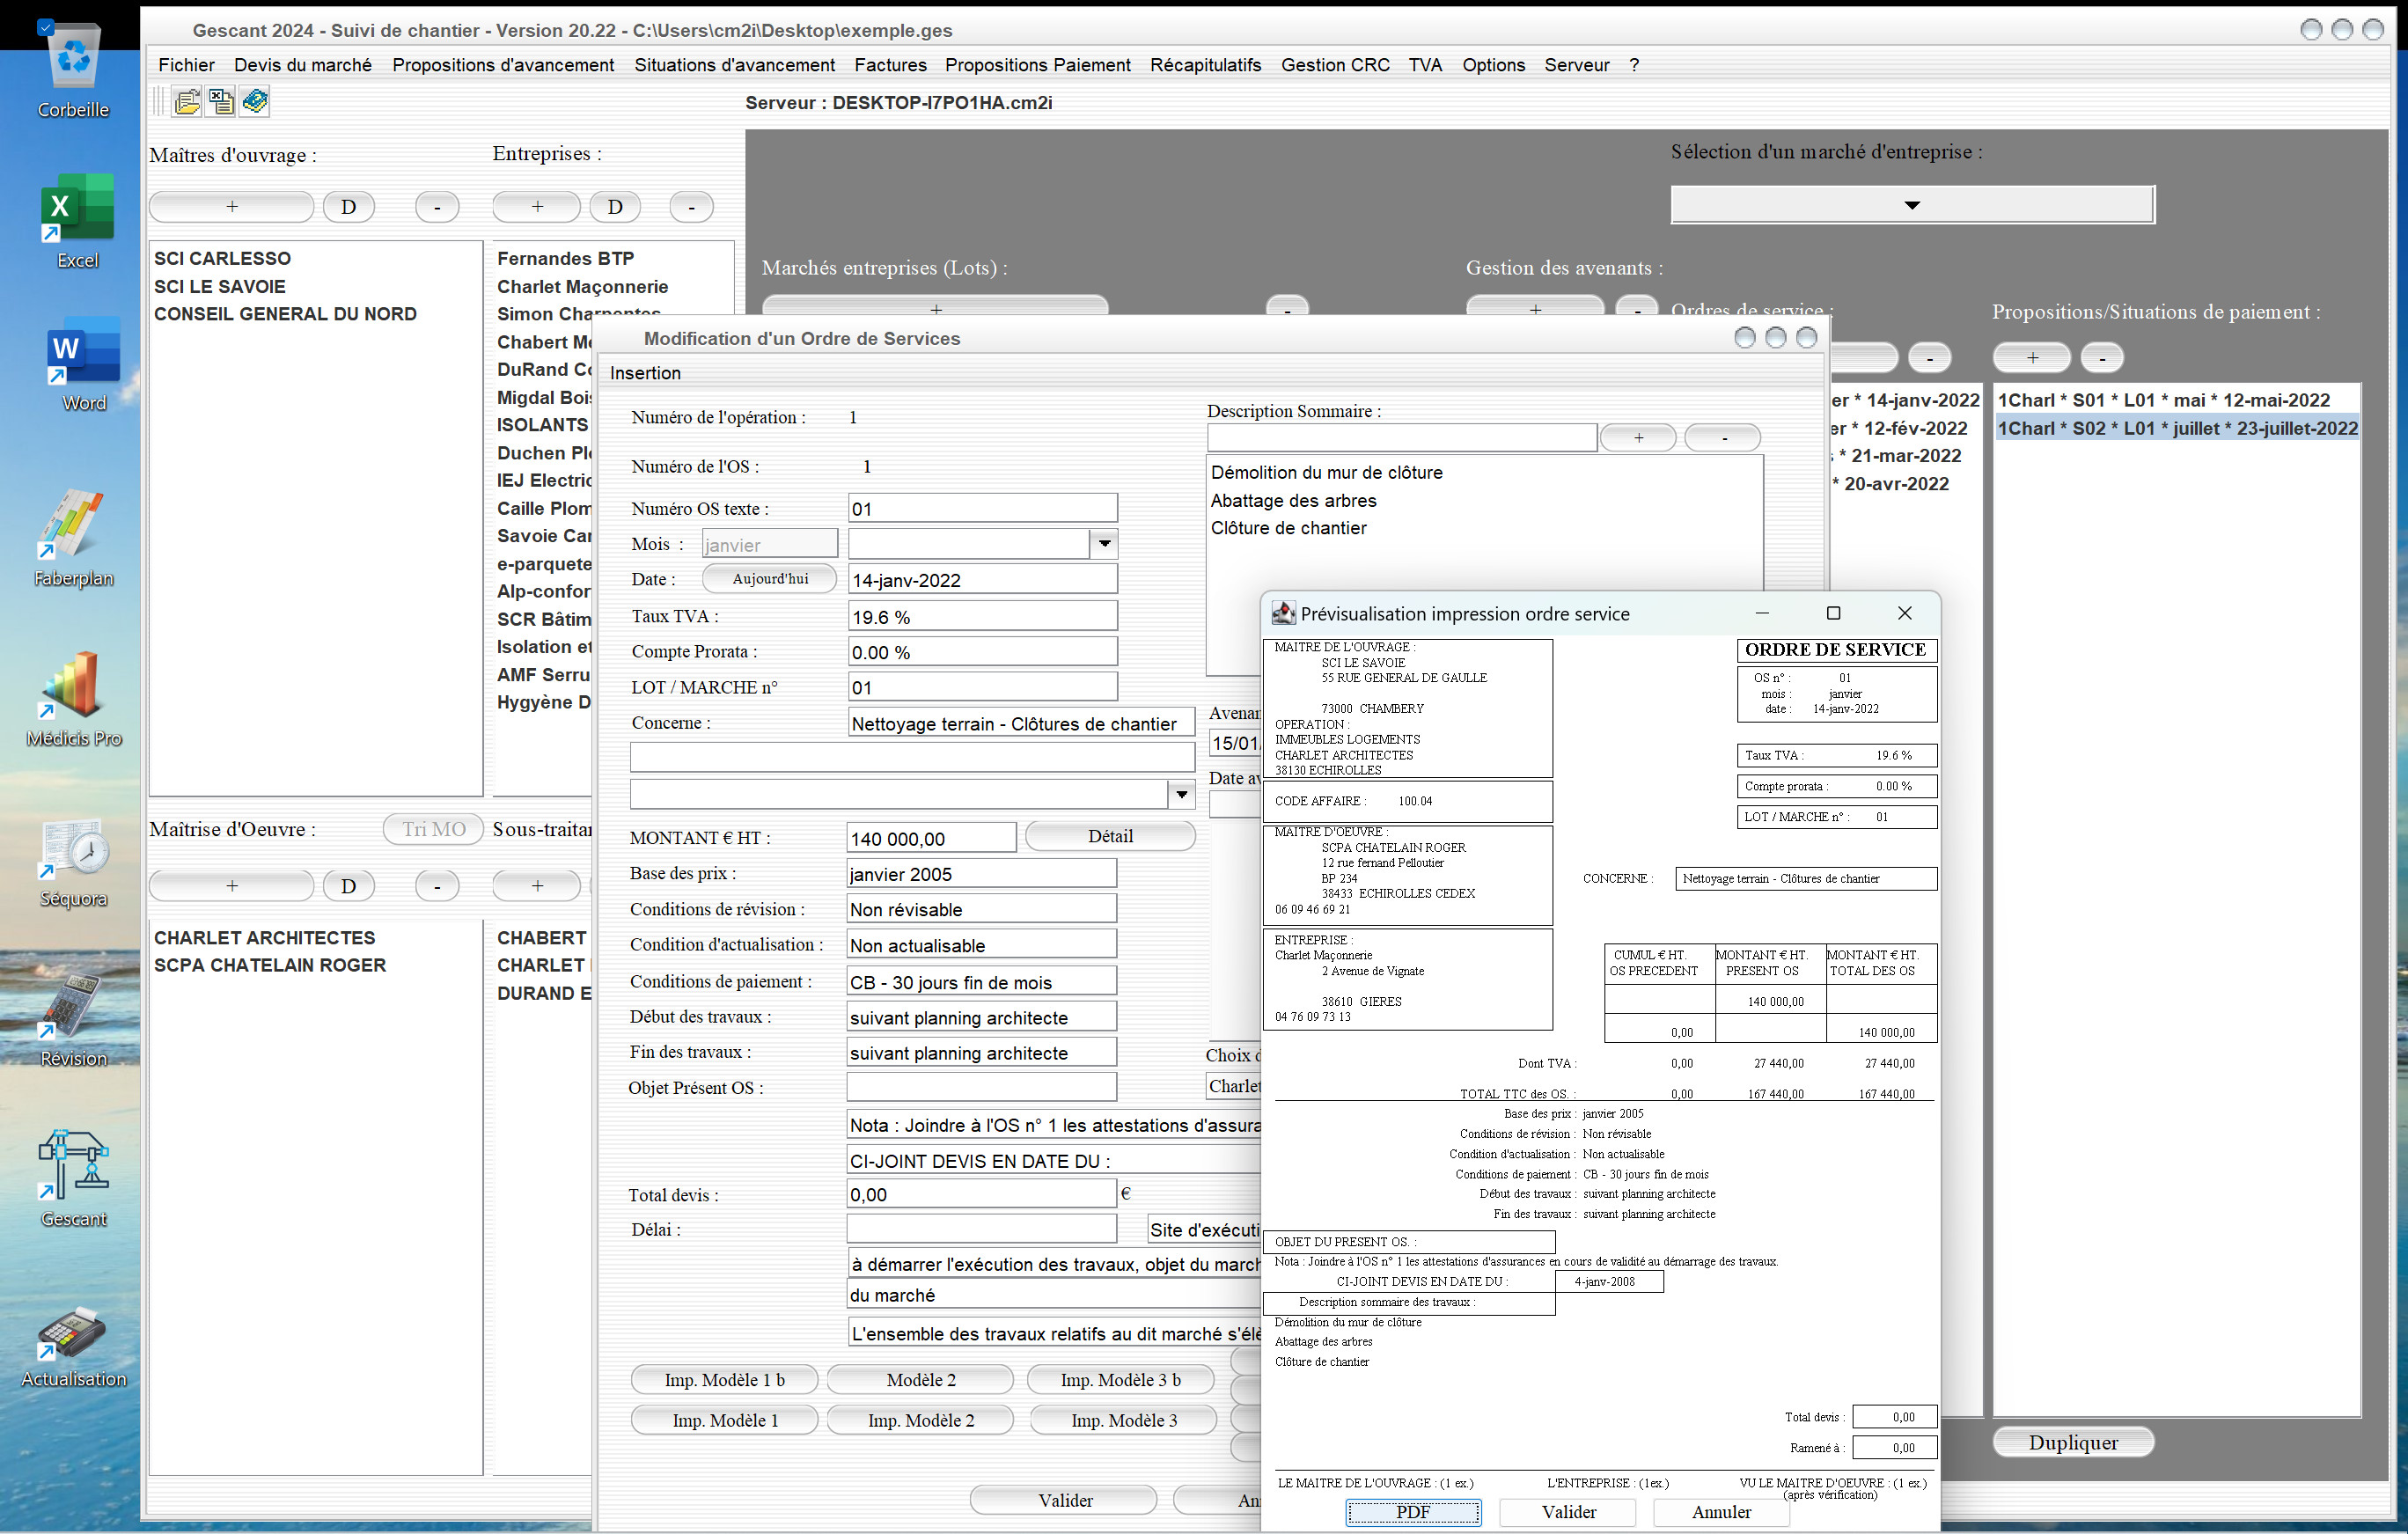Click the Aujourd'hui date button

coord(769,579)
